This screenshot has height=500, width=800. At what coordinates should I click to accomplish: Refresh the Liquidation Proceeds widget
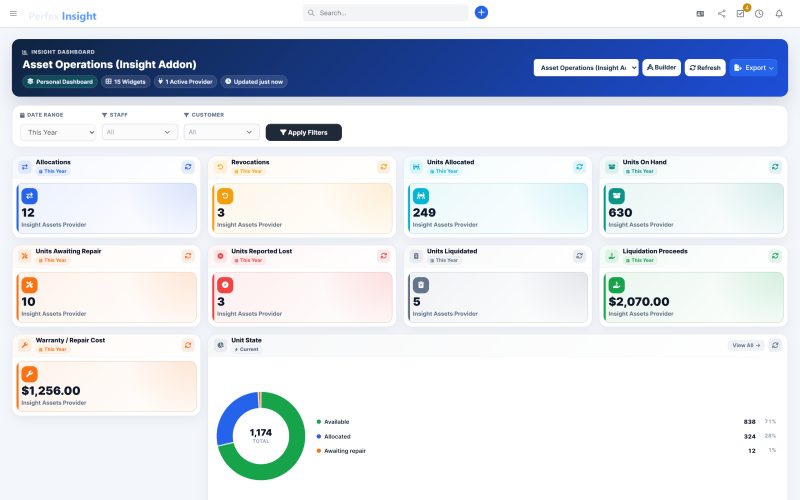pos(775,256)
